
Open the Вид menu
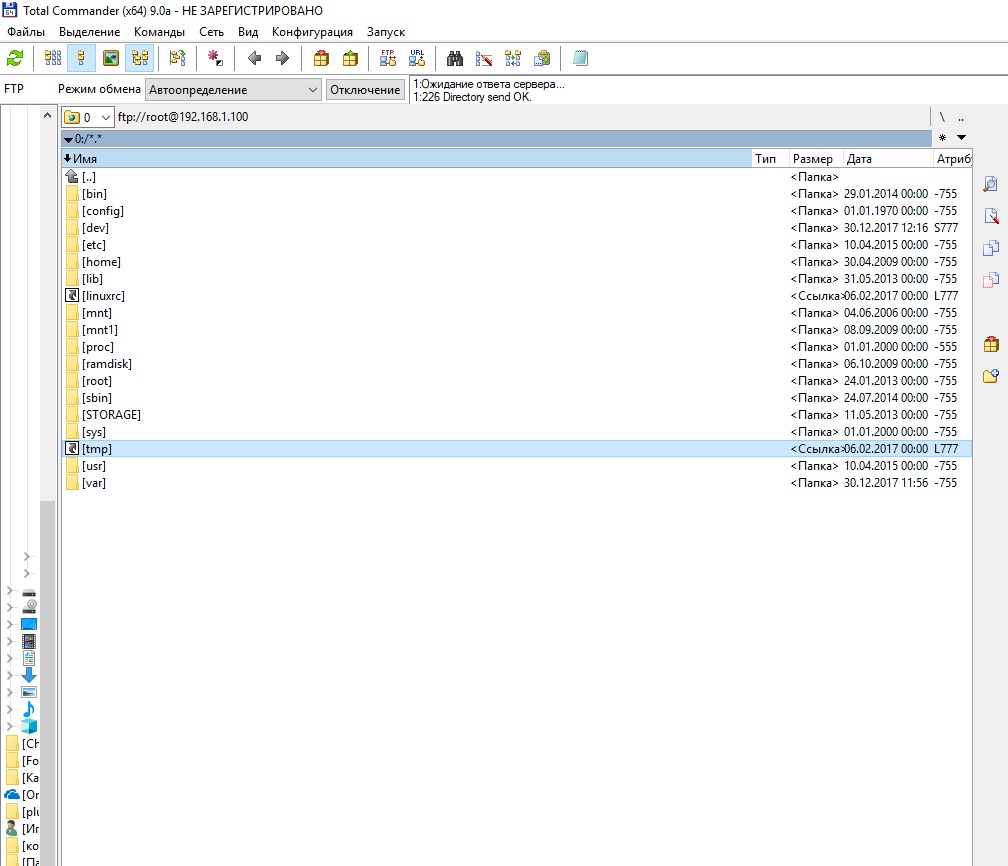(x=248, y=32)
